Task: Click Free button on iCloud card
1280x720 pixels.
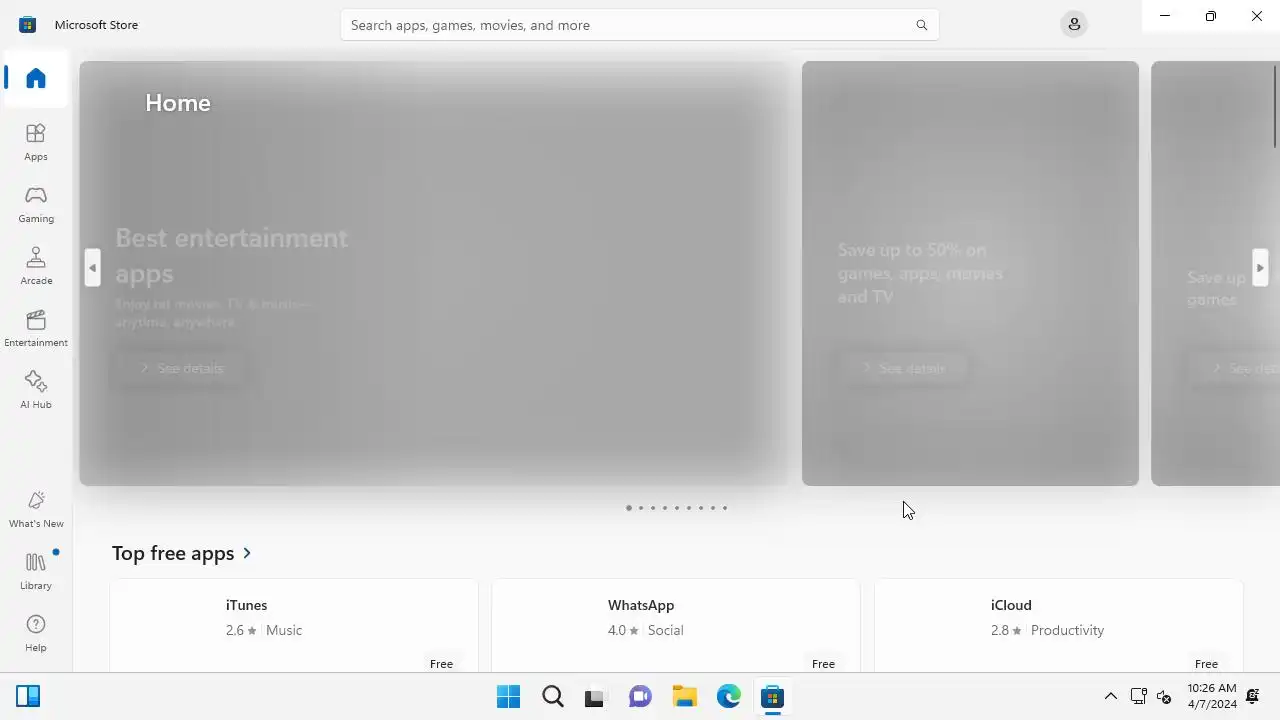Action: pyautogui.click(x=1206, y=664)
